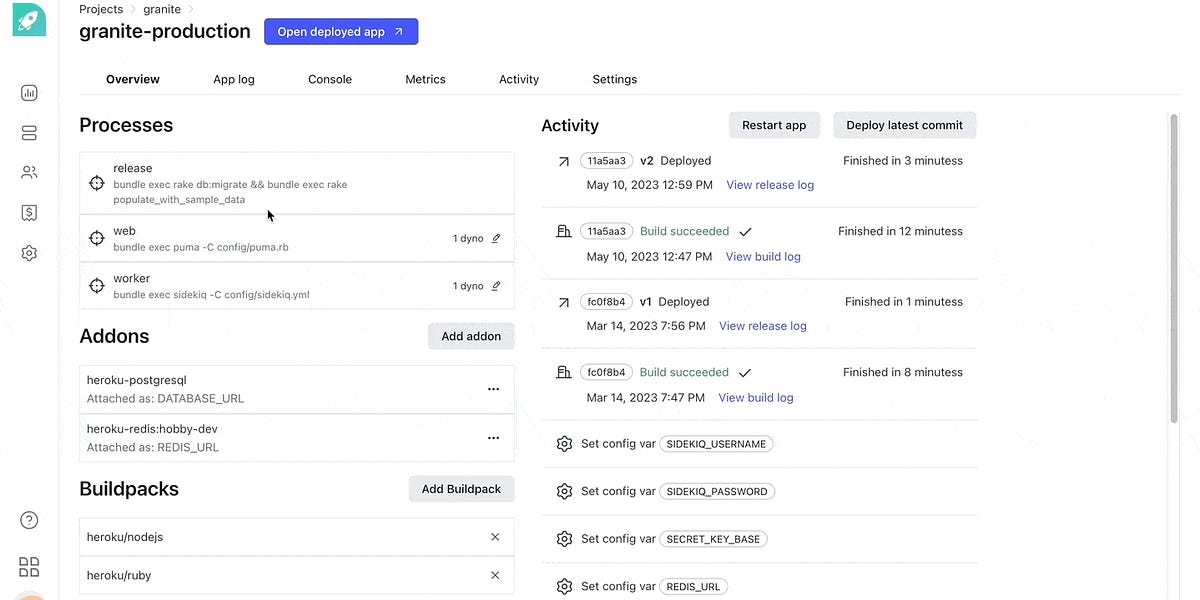The width and height of the screenshot is (1200, 600).
Task: Switch to the Metrics tab
Action: coord(425,79)
